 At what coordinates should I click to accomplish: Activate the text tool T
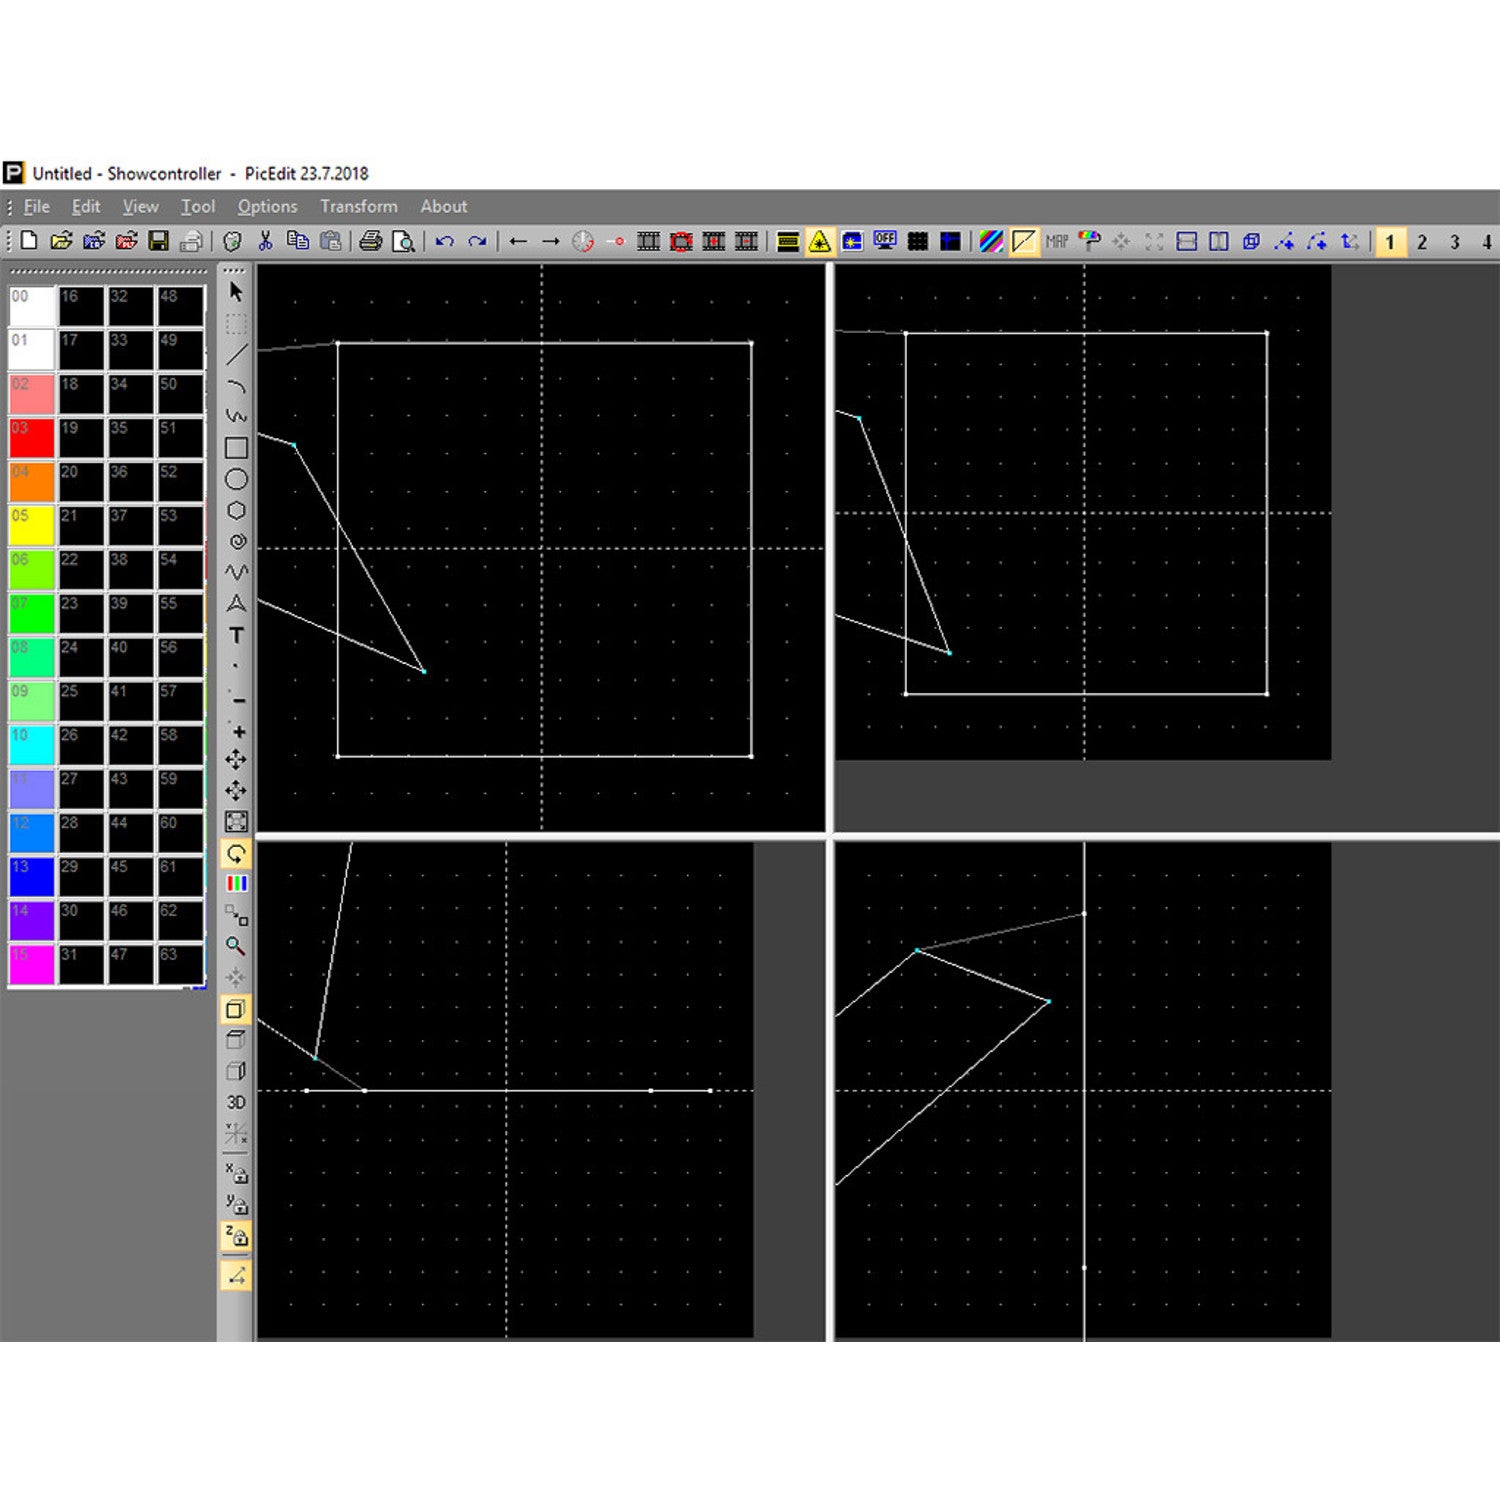pyautogui.click(x=236, y=635)
